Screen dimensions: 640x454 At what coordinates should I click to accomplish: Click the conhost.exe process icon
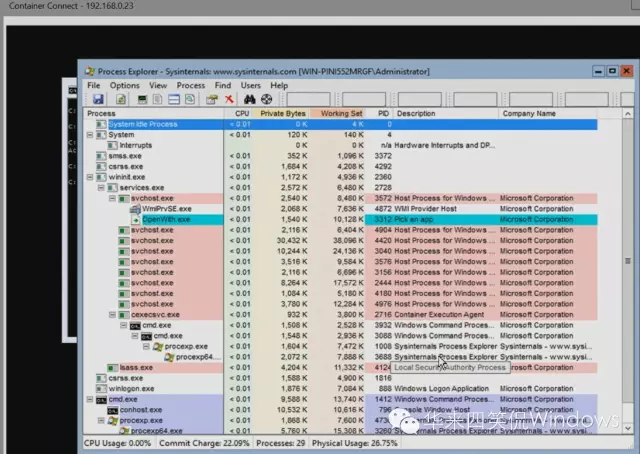point(113,410)
